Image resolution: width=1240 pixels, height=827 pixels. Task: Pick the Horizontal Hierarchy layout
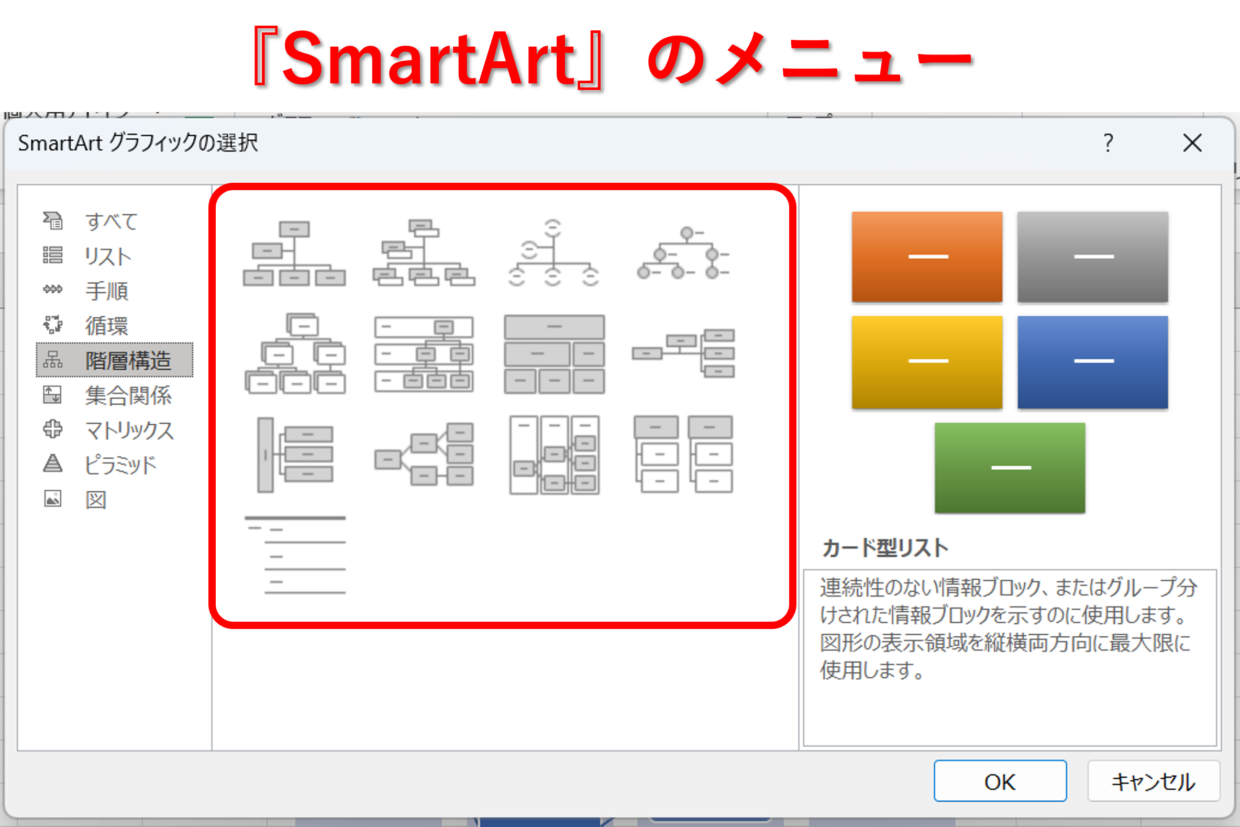(x=424, y=455)
